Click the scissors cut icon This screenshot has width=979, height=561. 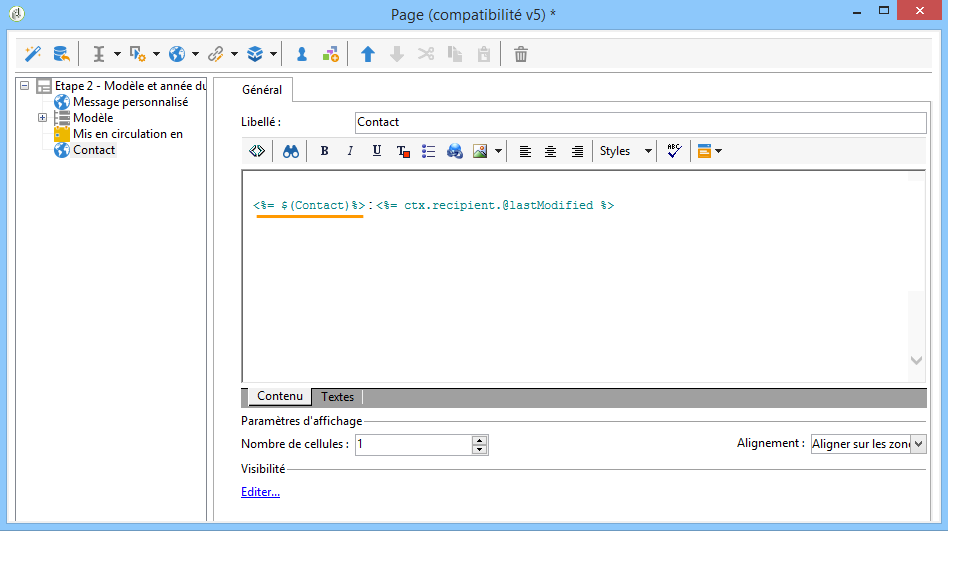[x=426, y=54]
